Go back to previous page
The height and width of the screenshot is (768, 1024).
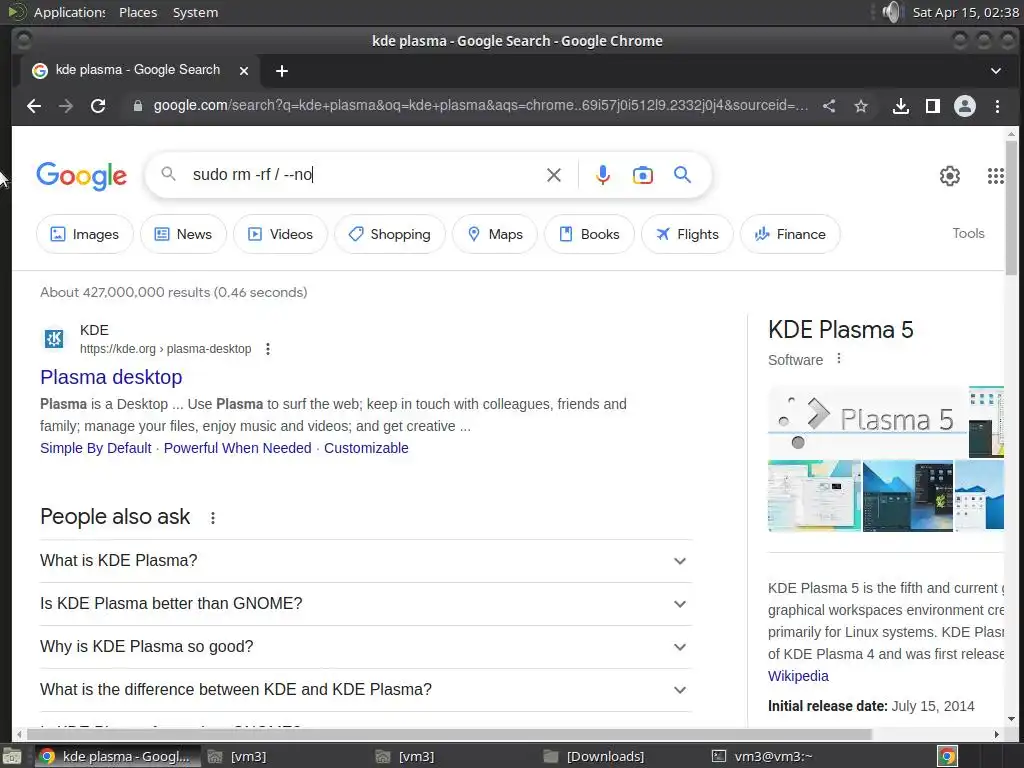[34, 106]
